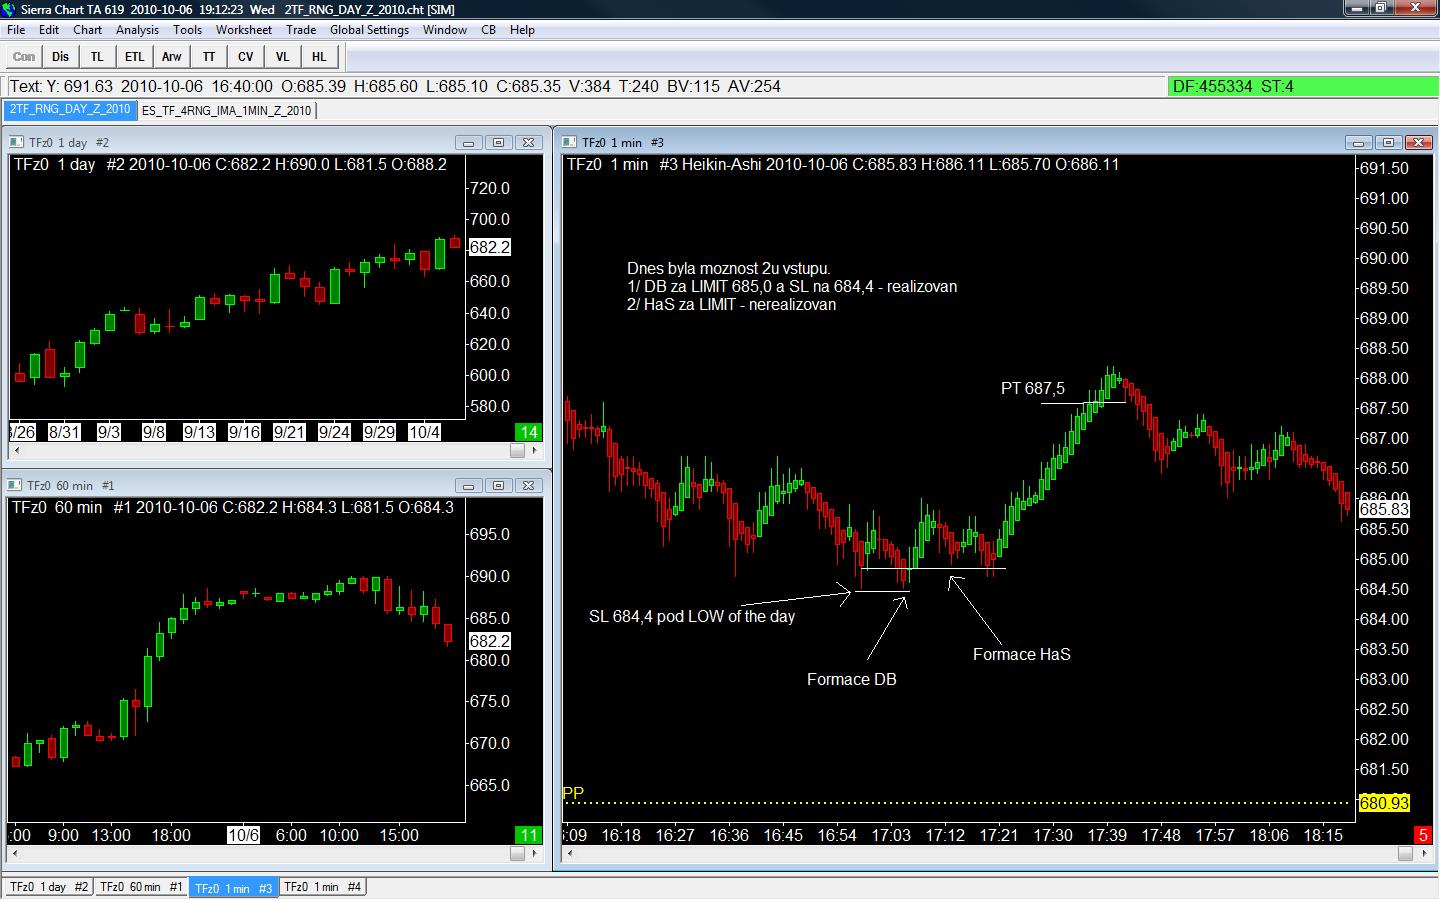The height and width of the screenshot is (900, 1440).
Task: Open the Window menu
Action: 445,30
